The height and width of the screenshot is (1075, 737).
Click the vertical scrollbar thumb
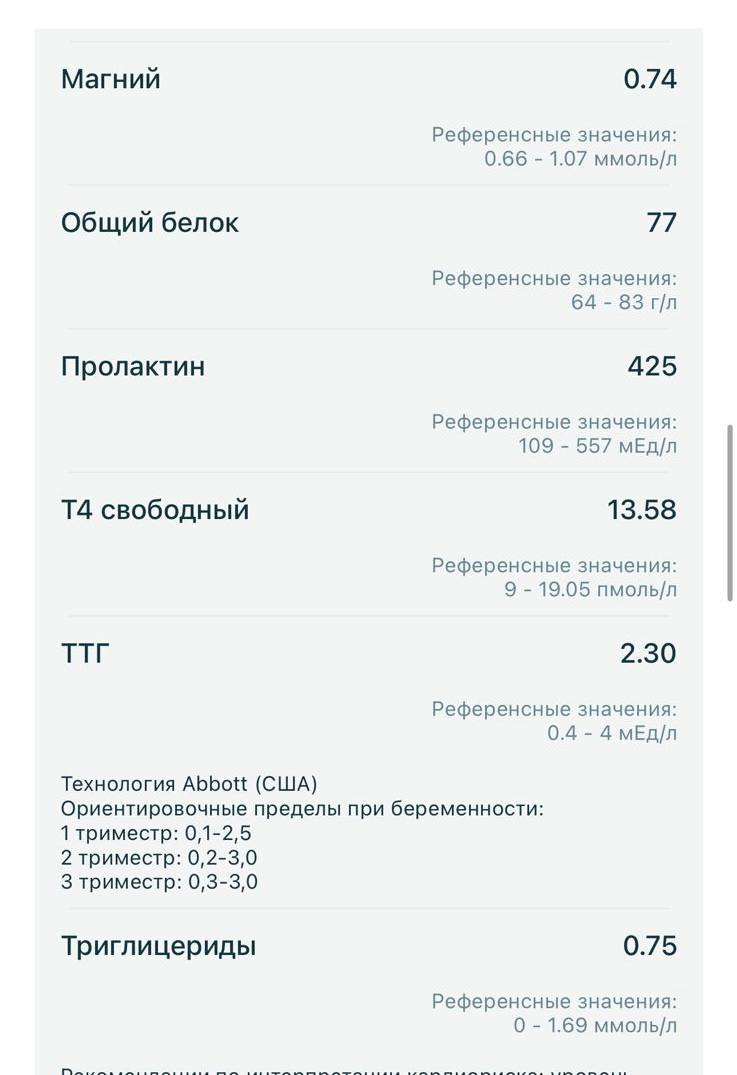click(730, 513)
